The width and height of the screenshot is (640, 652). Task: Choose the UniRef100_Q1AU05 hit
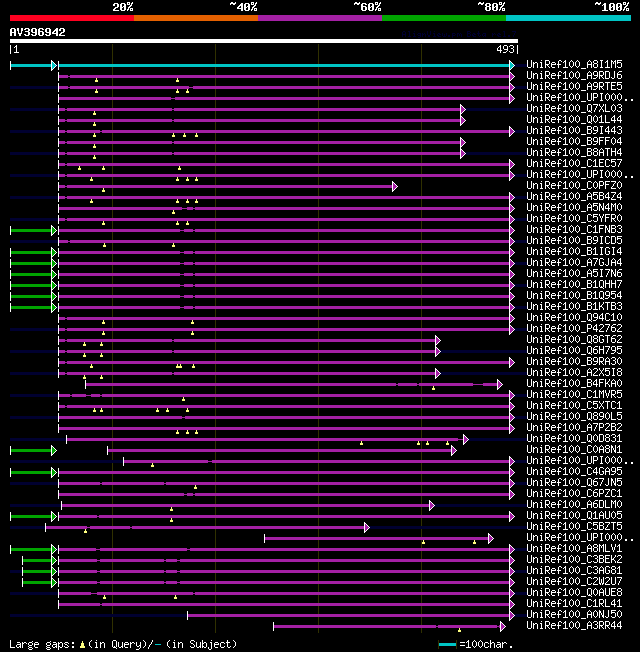pos(574,516)
